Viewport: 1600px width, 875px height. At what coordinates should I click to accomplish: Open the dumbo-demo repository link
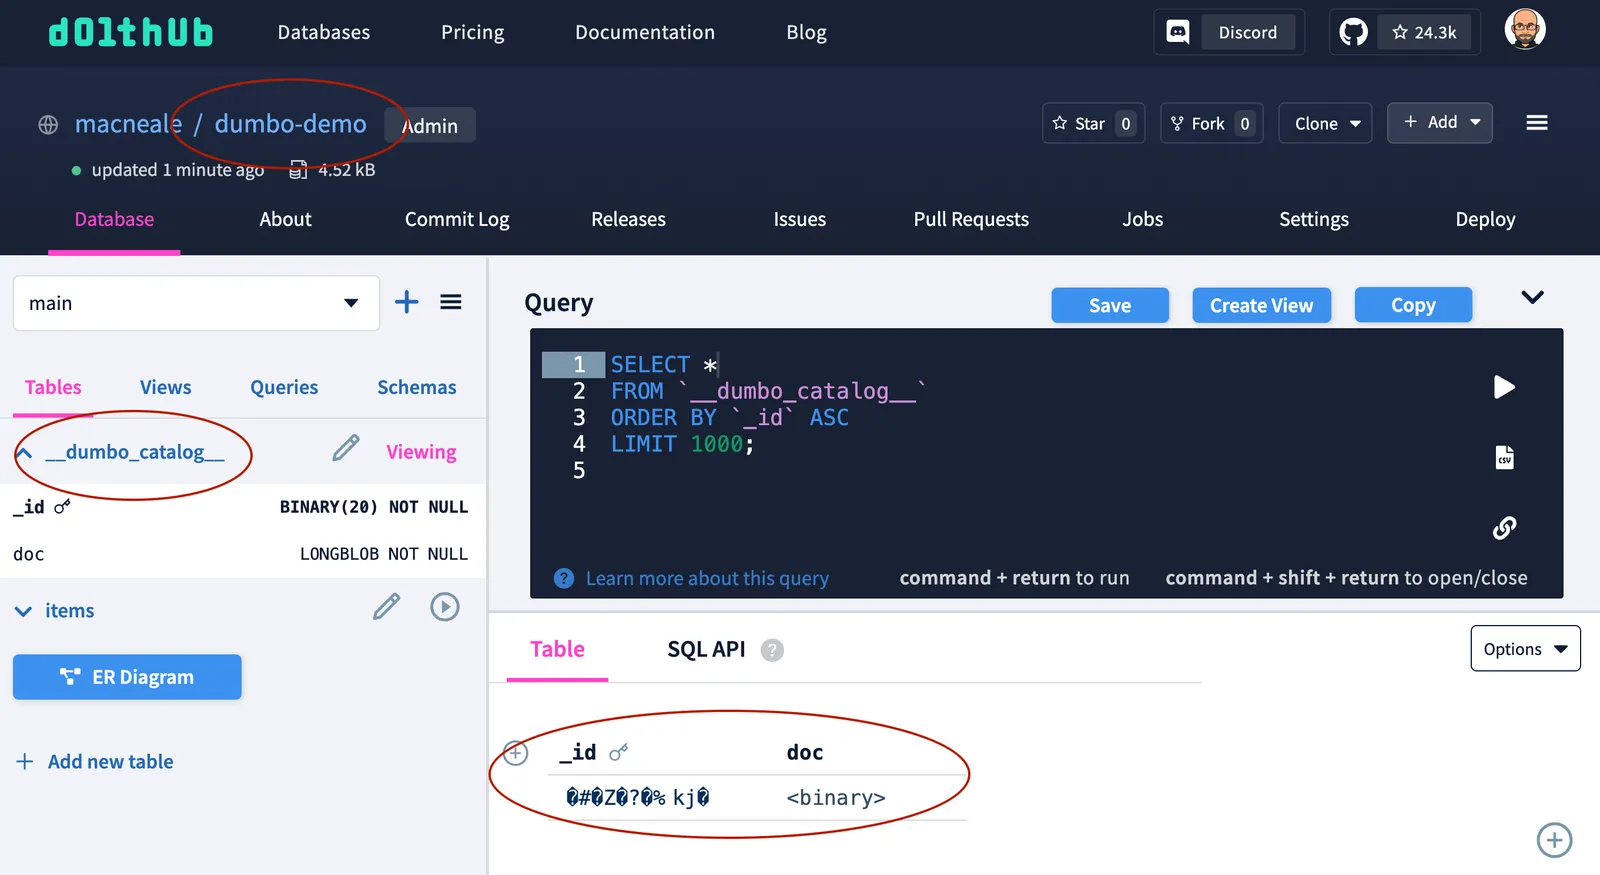pos(290,124)
